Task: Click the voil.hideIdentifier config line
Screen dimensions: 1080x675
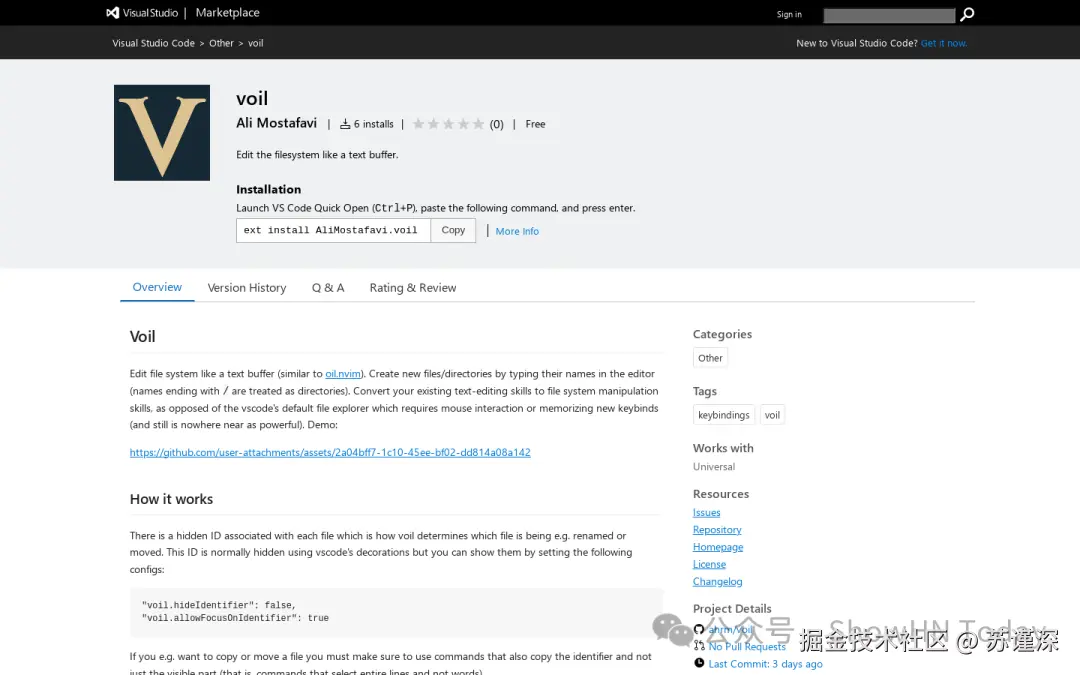Action: click(x=218, y=605)
